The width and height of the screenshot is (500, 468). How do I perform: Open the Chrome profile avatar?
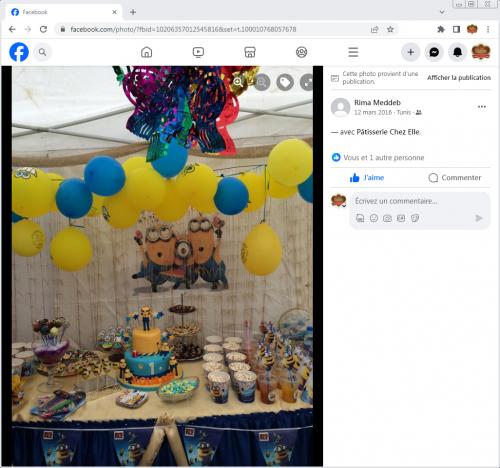coord(472,29)
